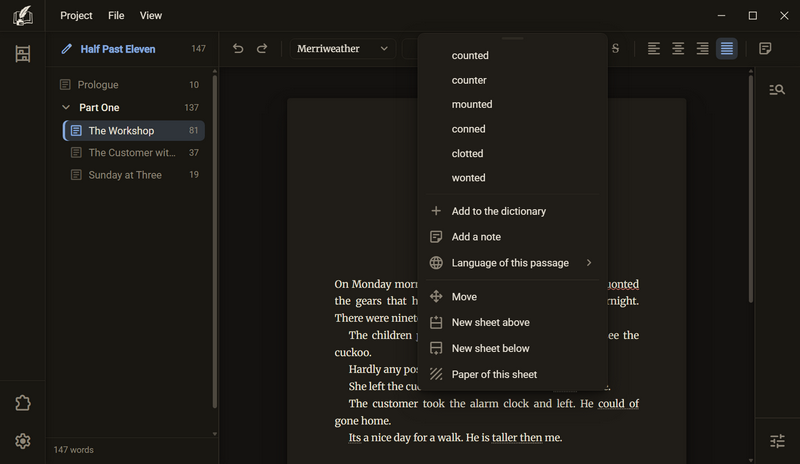This screenshot has width=800, height=464.
Task: Toggle justified text alignment
Action: [x=727, y=48]
